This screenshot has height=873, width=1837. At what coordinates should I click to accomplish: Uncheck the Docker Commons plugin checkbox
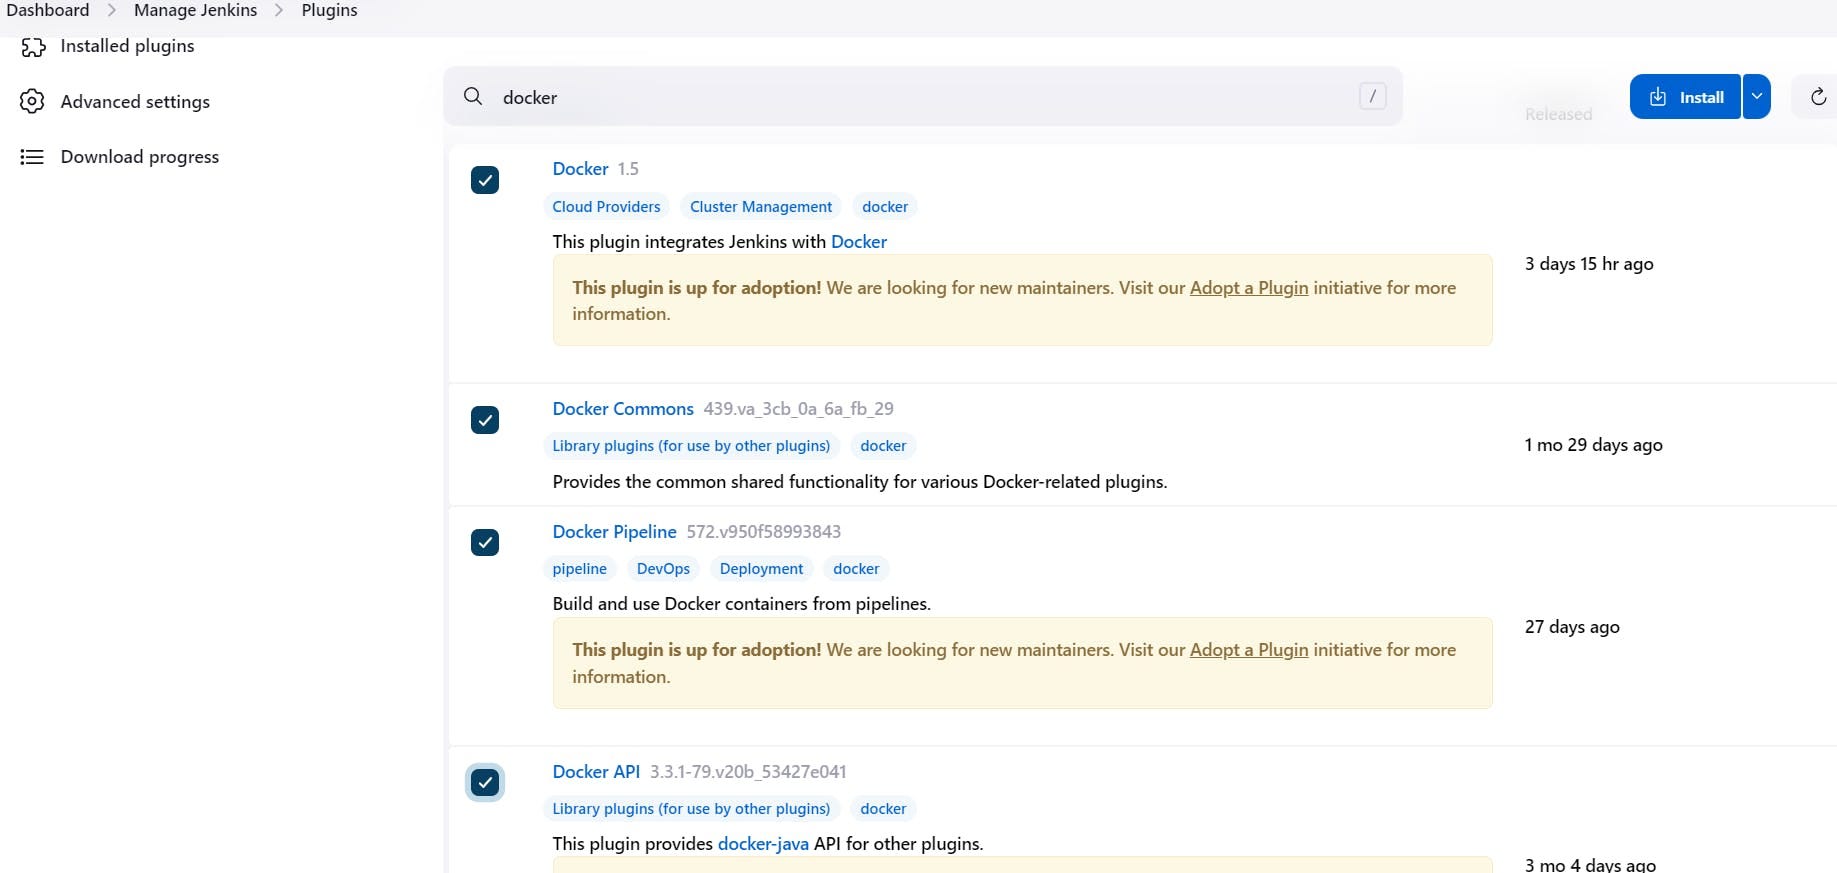point(485,420)
